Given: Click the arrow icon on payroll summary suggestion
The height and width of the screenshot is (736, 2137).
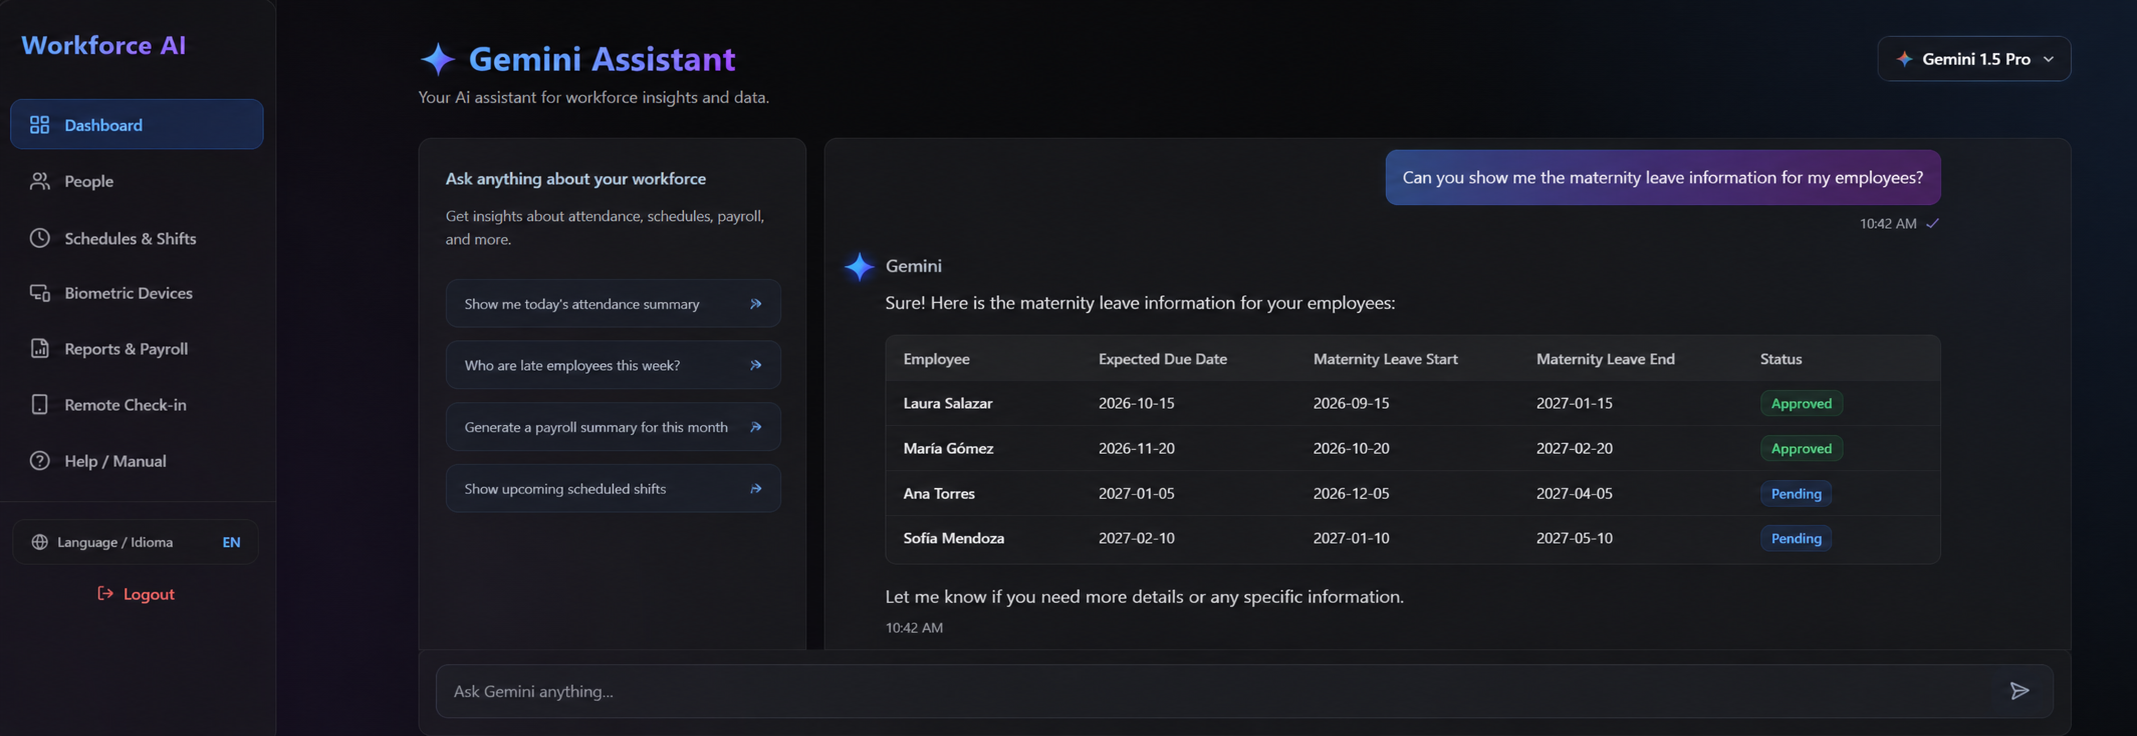Looking at the screenshot, I should click(756, 427).
